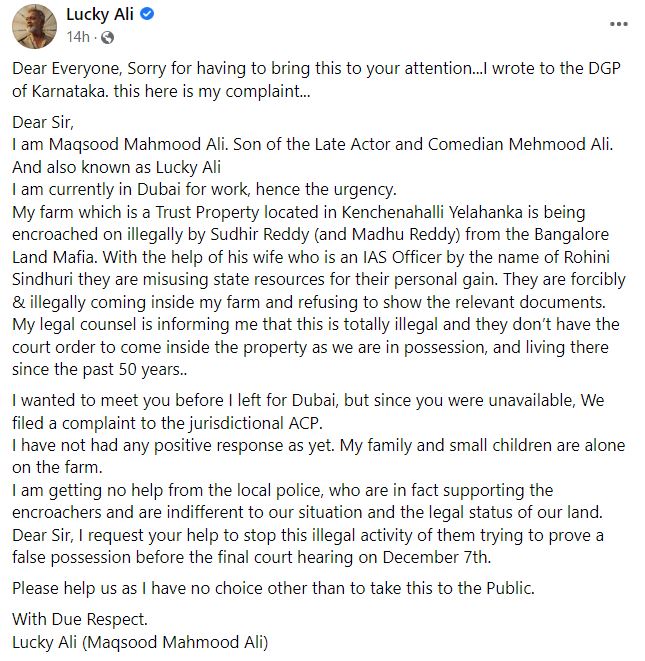Click the 'Lucky Ali (Maqsood Mahmood Ali)' signature line
The image size is (645, 661).
pos(140,642)
